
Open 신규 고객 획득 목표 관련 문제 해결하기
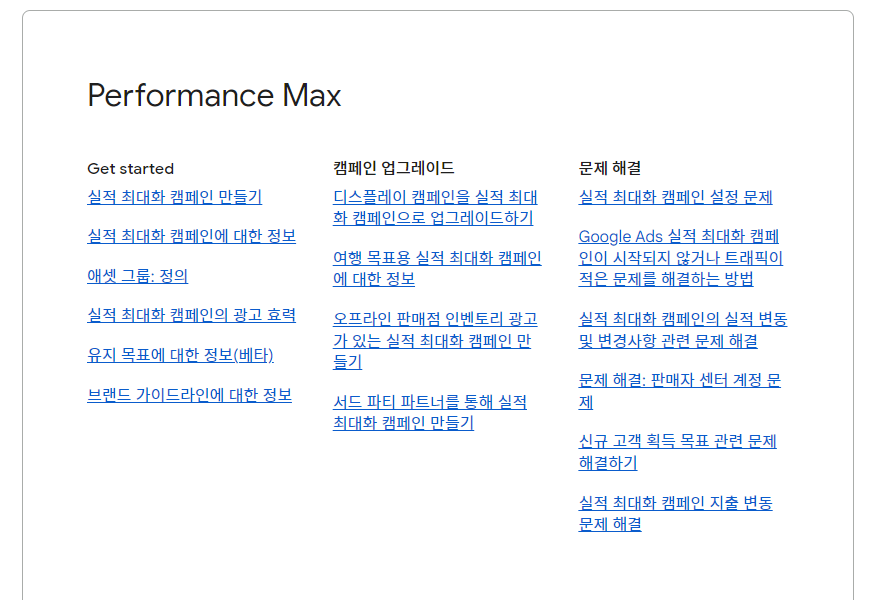point(678,452)
